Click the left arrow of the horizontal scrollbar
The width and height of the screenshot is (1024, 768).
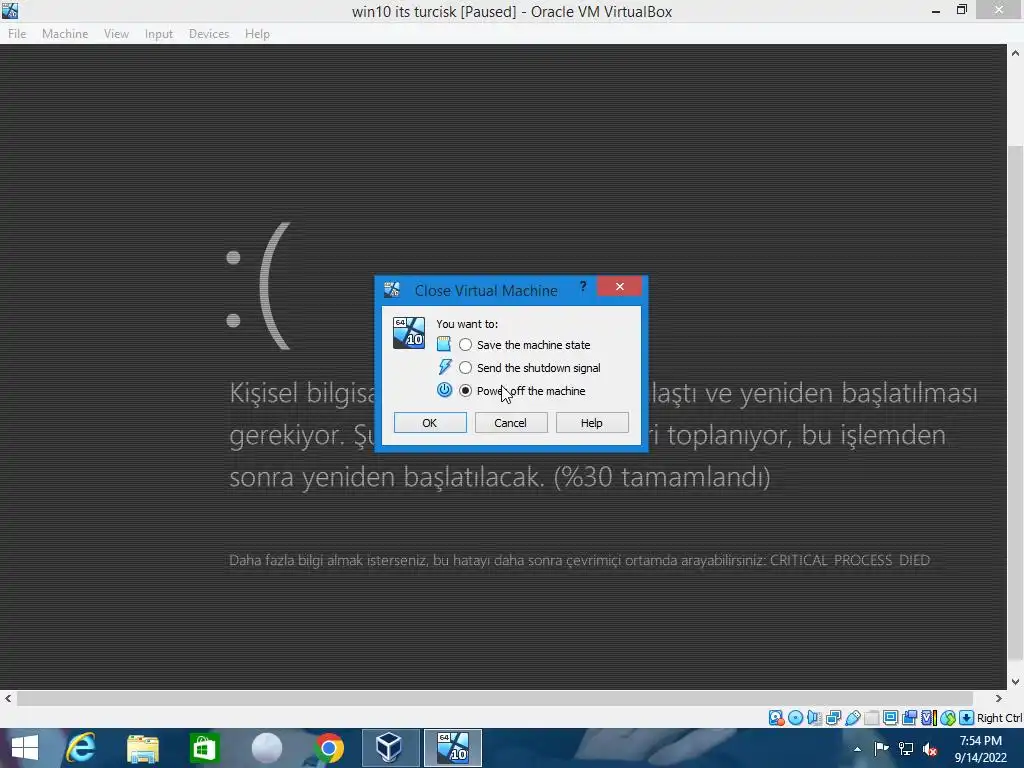click(8, 698)
